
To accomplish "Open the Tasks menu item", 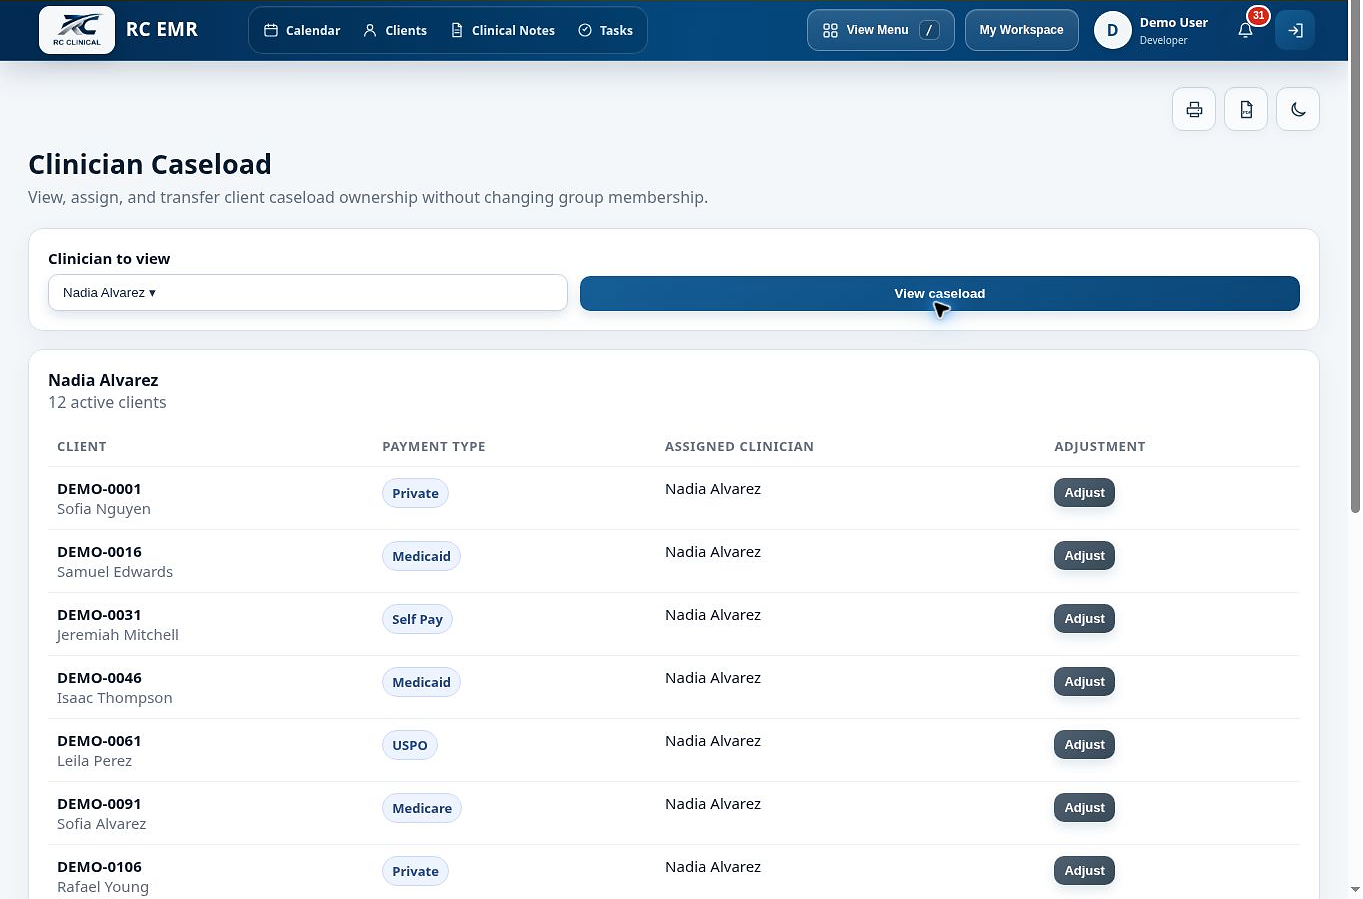I will tap(606, 30).
